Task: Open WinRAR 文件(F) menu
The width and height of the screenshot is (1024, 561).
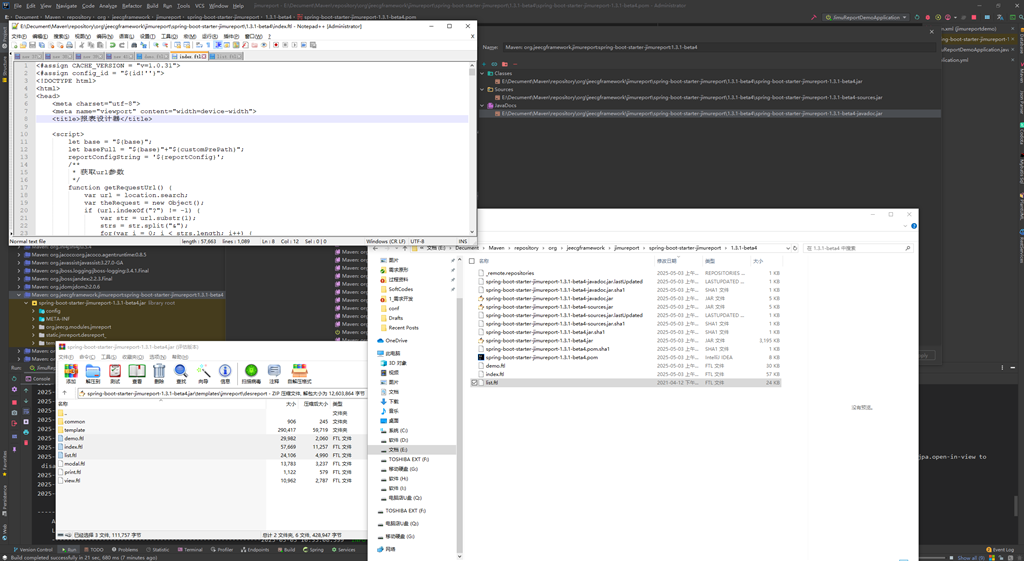Action: (66, 357)
